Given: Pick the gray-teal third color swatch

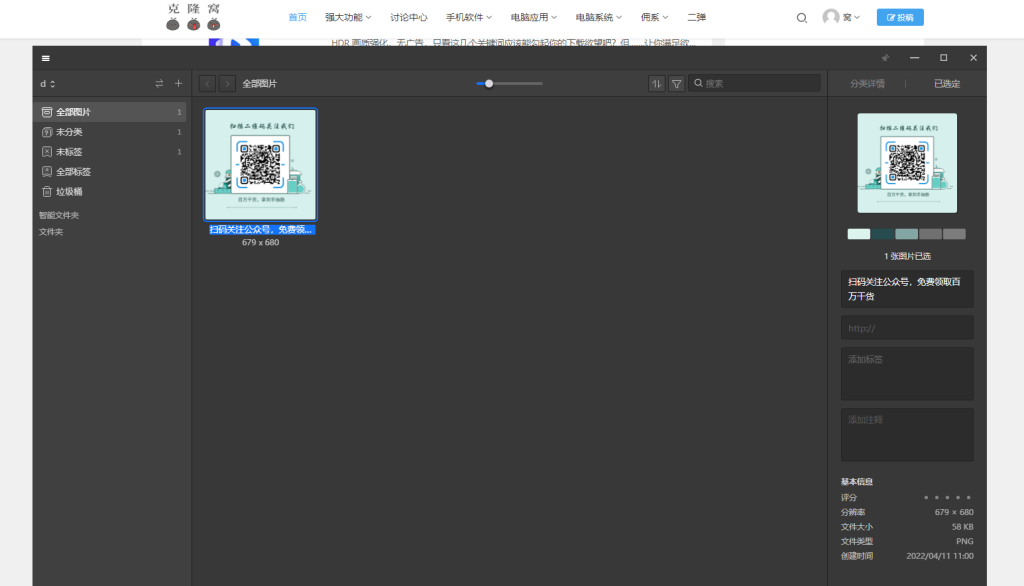Looking at the screenshot, I should (x=906, y=234).
